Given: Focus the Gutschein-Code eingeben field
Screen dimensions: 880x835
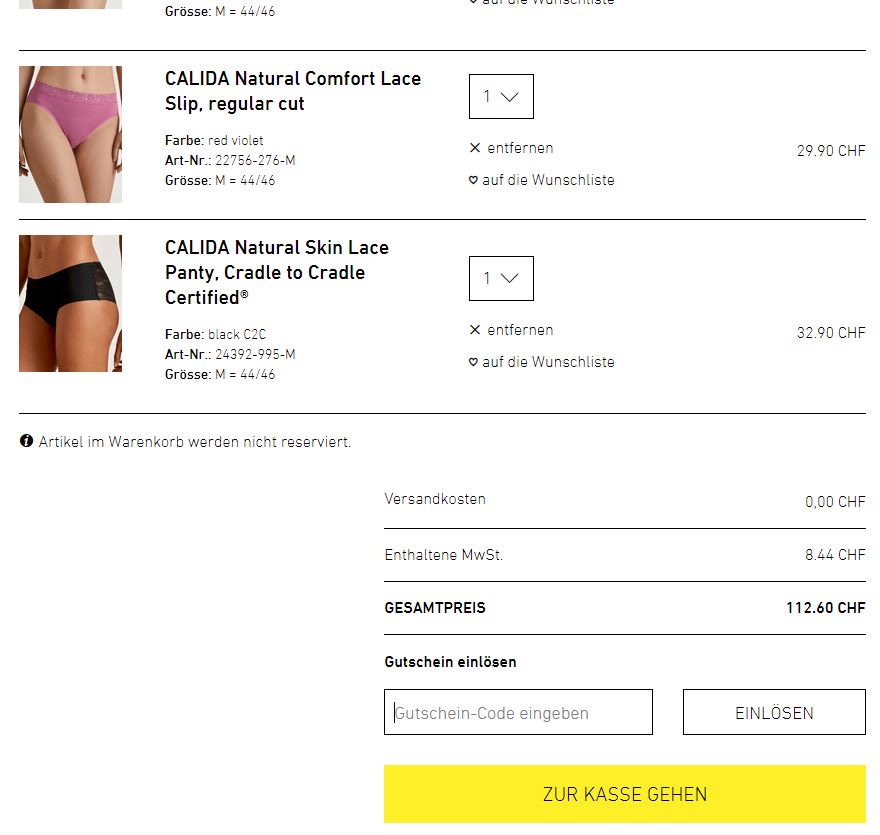Looking at the screenshot, I should tap(518, 712).
